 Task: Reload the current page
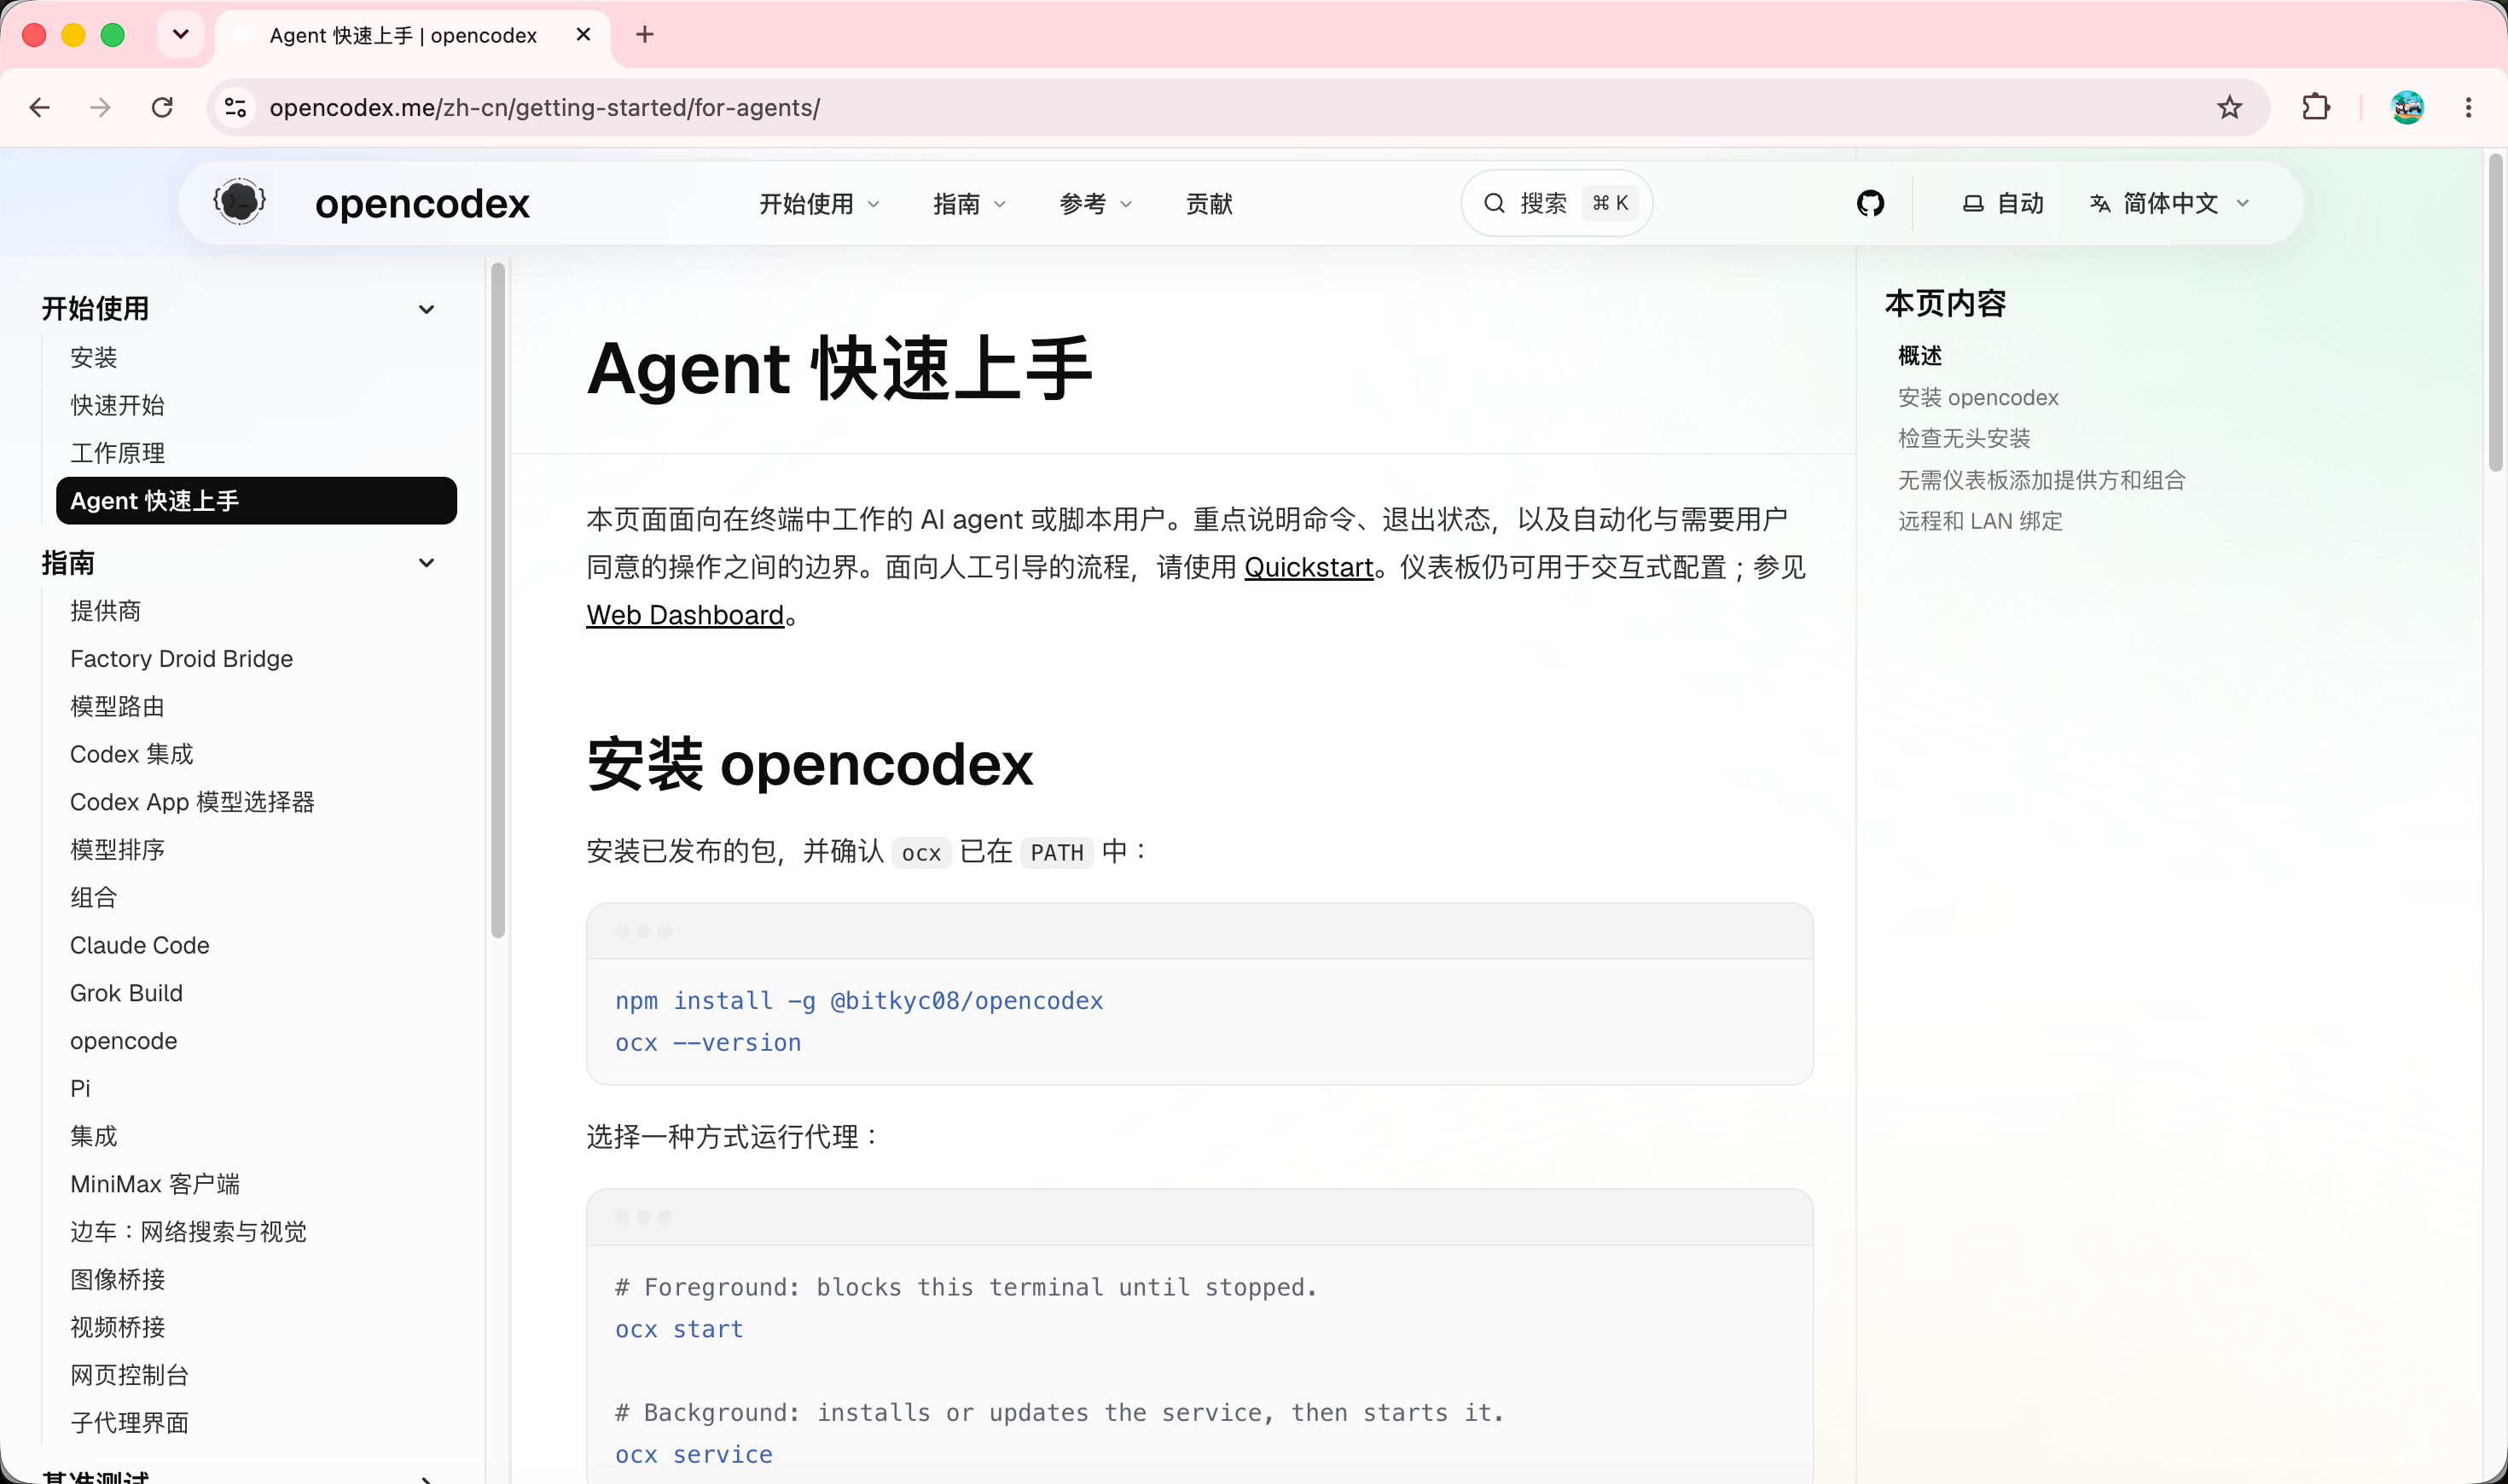(162, 107)
